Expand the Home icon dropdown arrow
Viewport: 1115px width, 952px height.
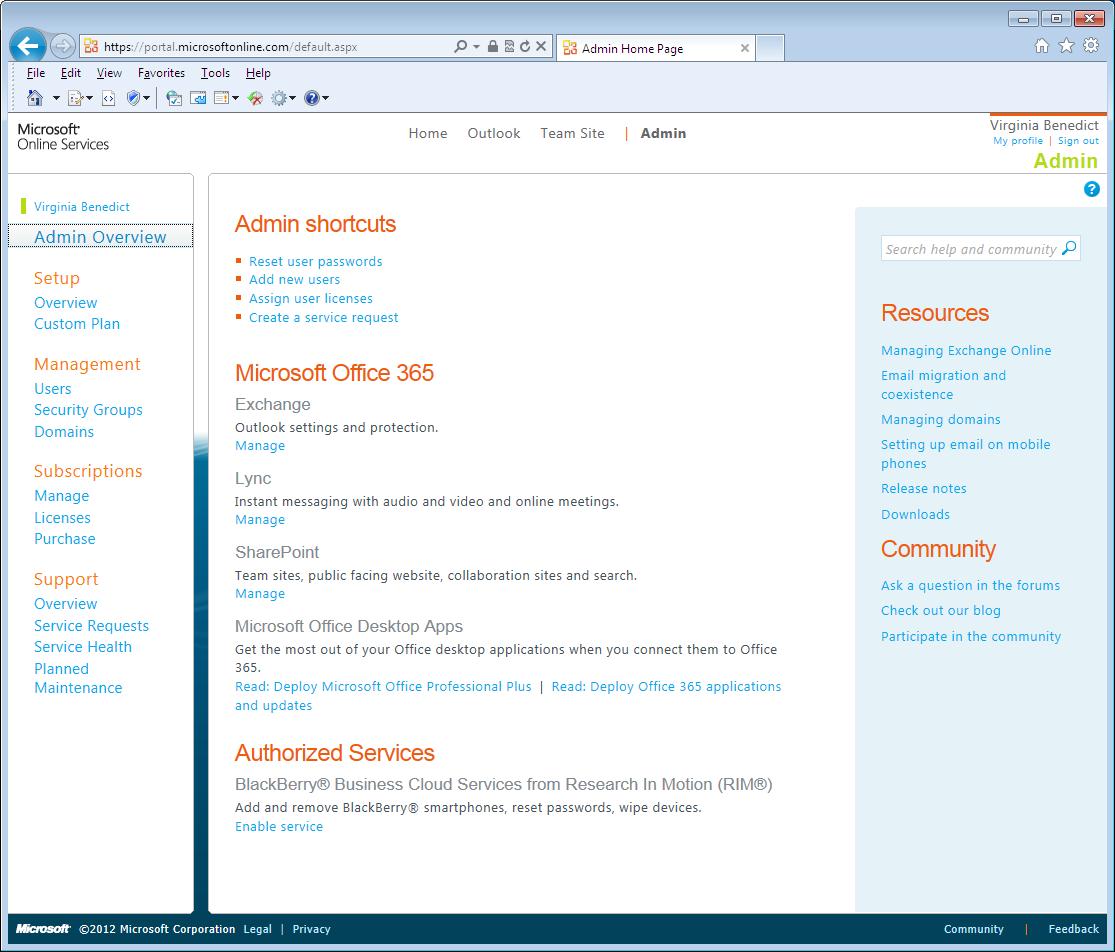[x=55, y=98]
